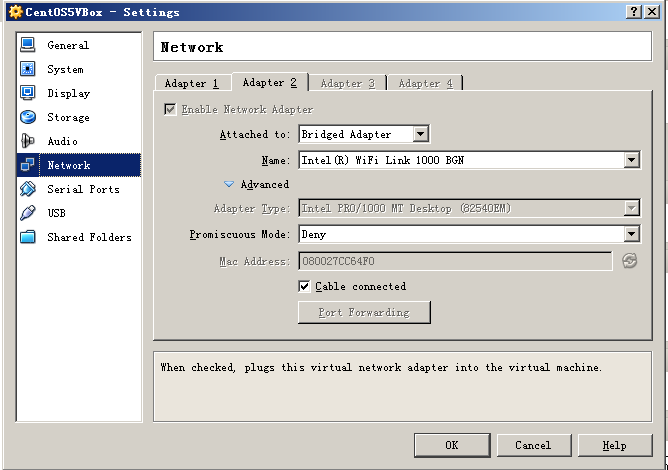The image size is (668, 470).
Task: Select the highlighted Network entry
Action: pyautogui.click(x=79, y=165)
